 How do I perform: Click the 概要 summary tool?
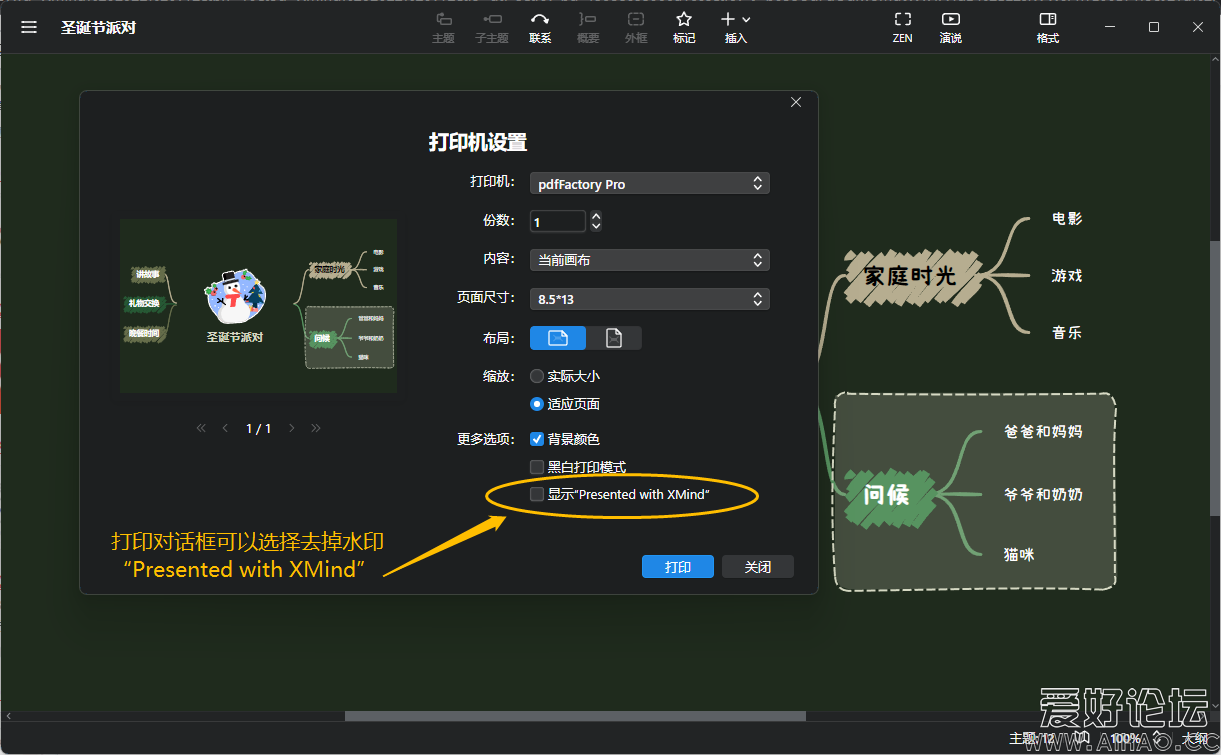coord(588,28)
